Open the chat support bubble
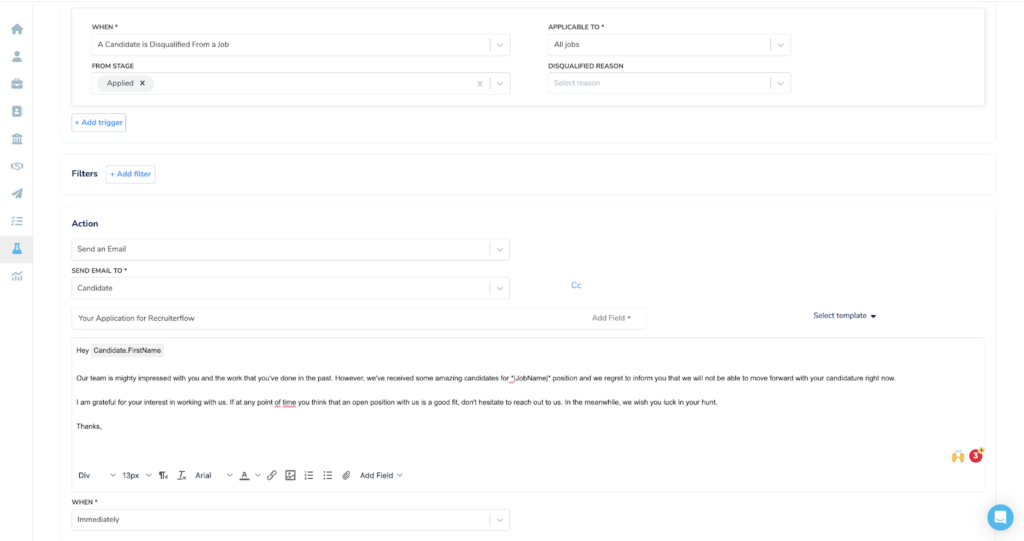1024x541 pixels. 1000,517
